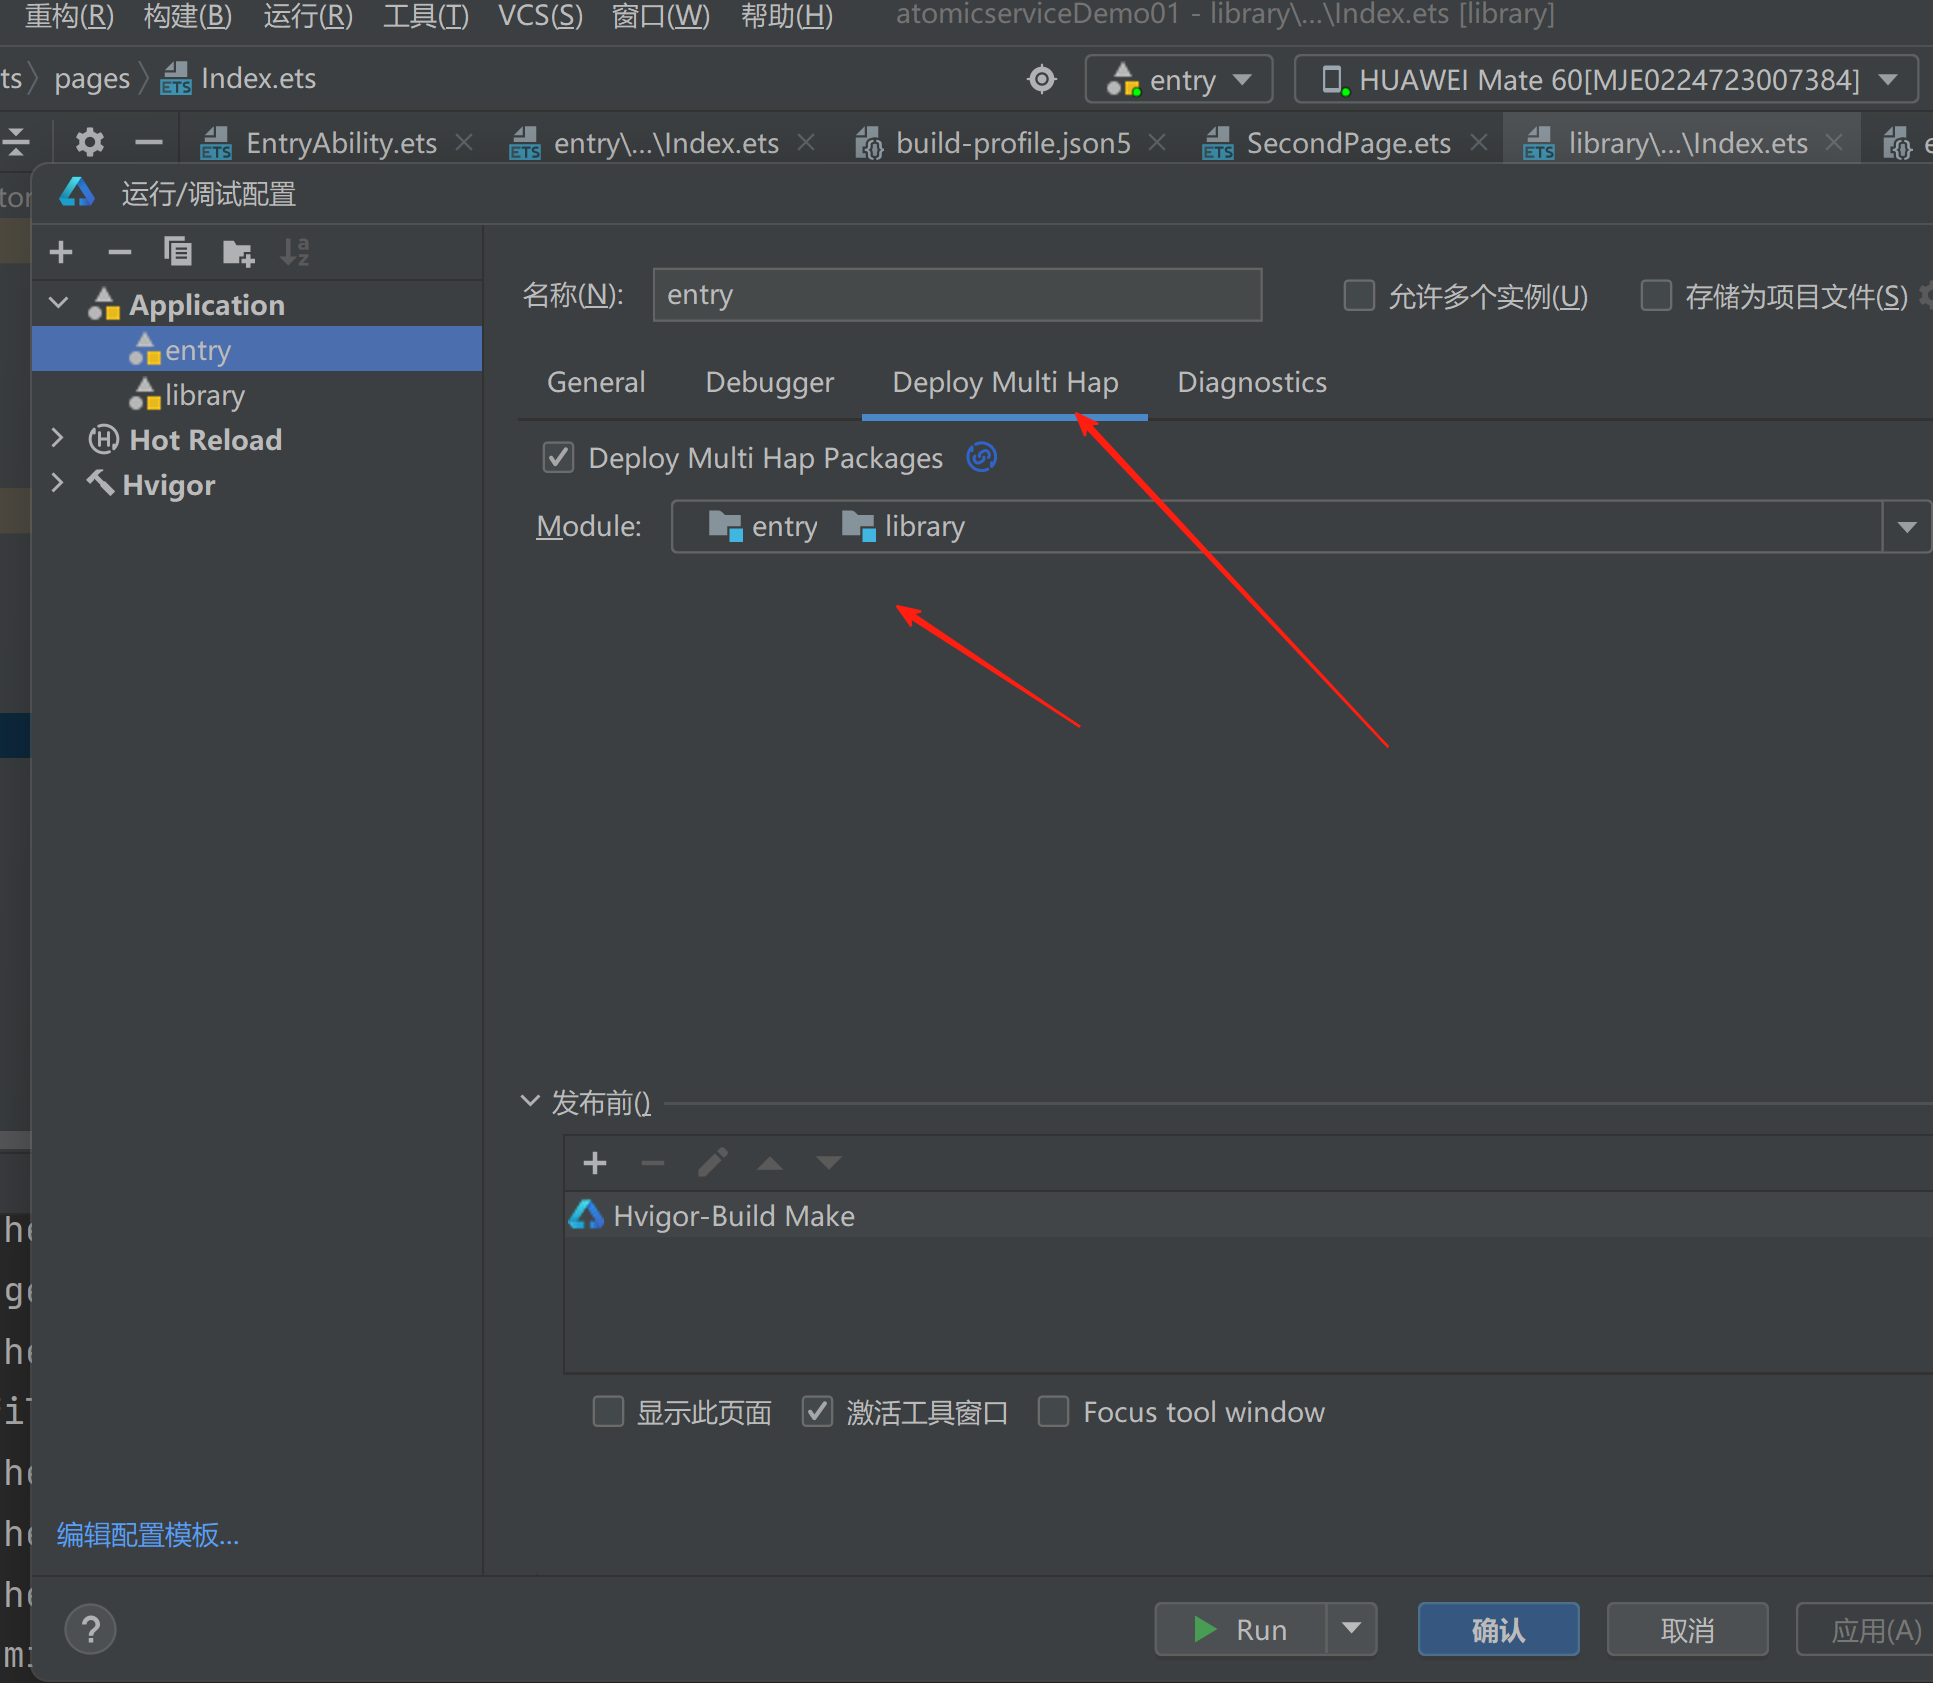The height and width of the screenshot is (1683, 1933).
Task: Click the help question mark button
Action: (91, 1629)
